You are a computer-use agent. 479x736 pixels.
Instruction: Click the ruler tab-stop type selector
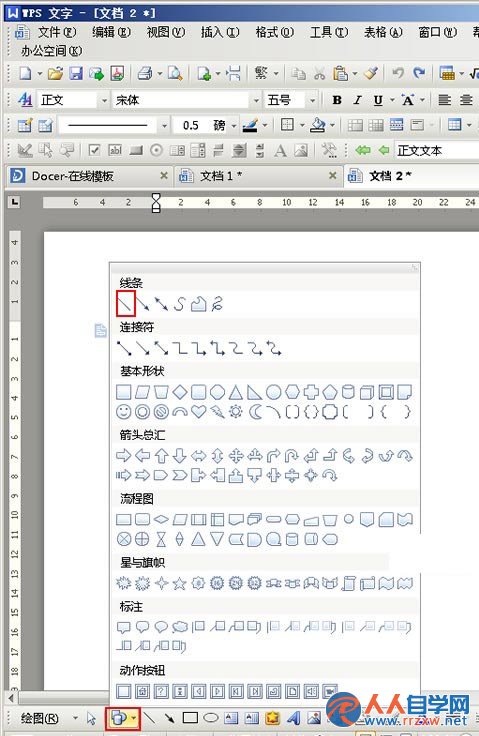coord(15,202)
